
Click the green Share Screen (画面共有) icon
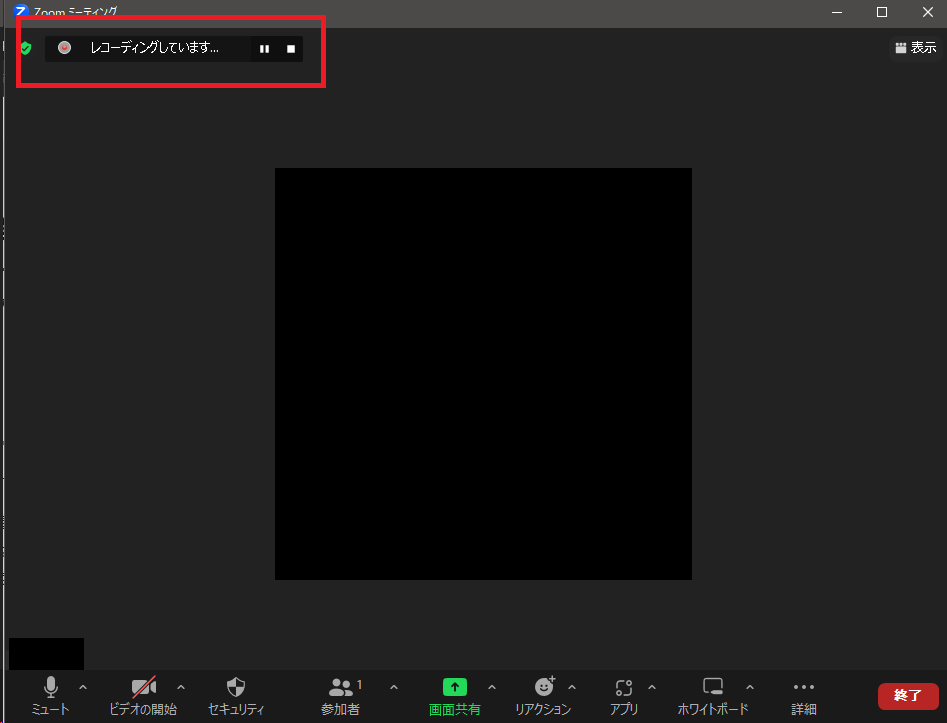(x=454, y=688)
